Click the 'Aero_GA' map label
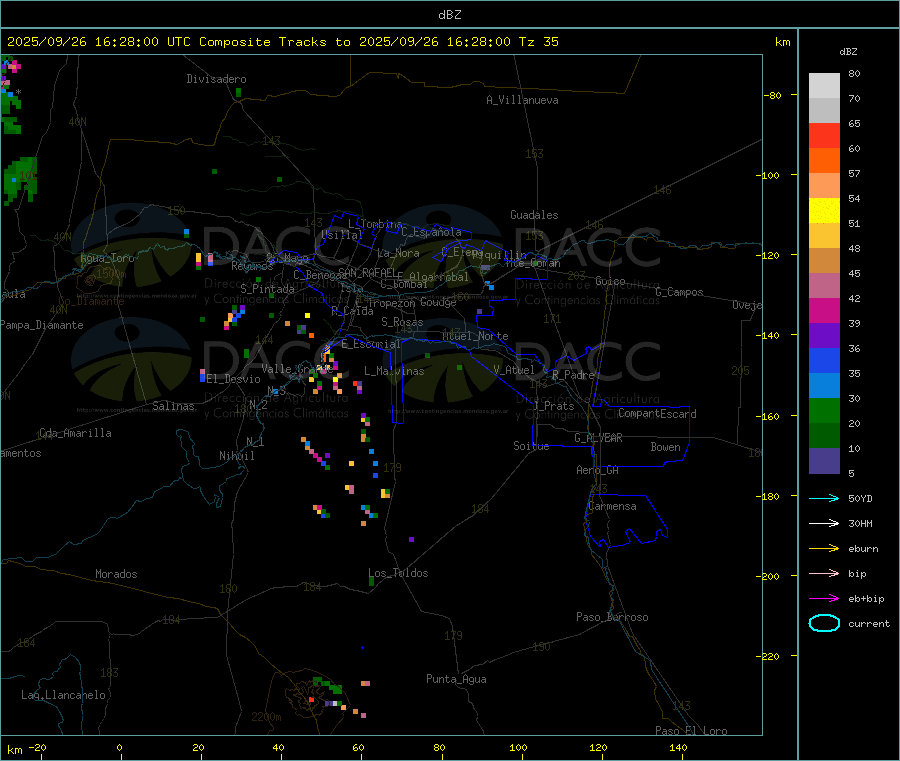The width and height of the screenshot is (900, 761). (598, 470)
